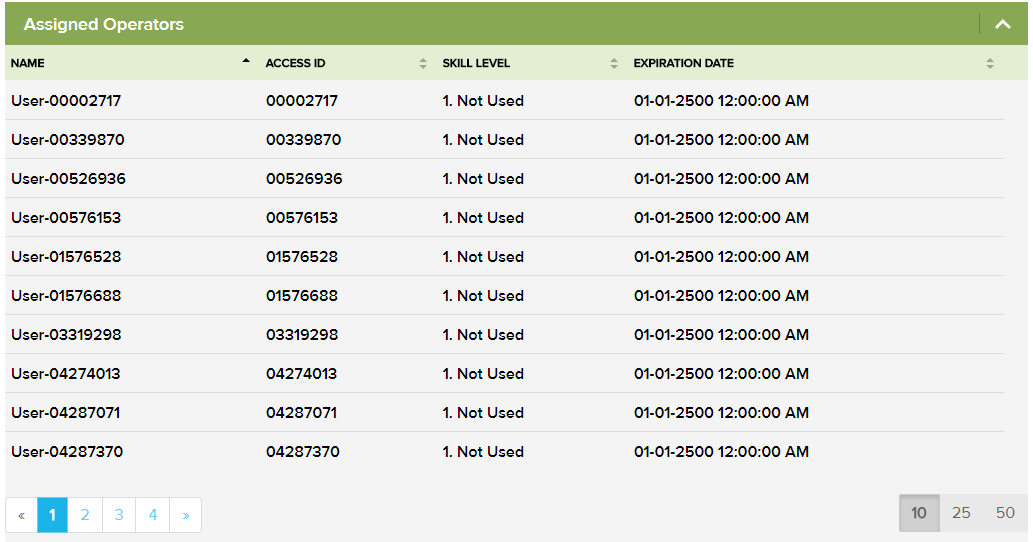
Task: Click the Expiration Date column header
Action: (683, 63)
